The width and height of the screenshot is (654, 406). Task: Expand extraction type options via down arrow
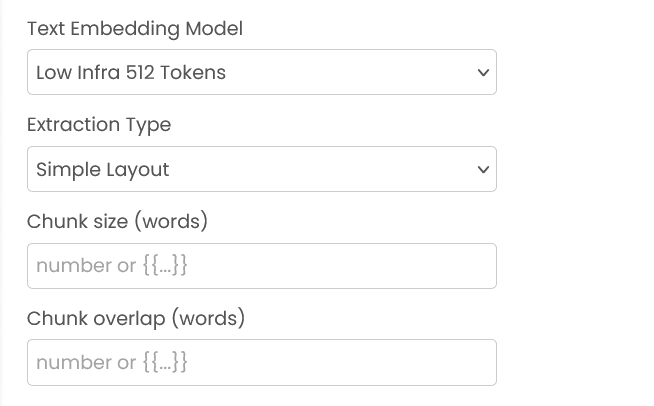click(483, 169)
